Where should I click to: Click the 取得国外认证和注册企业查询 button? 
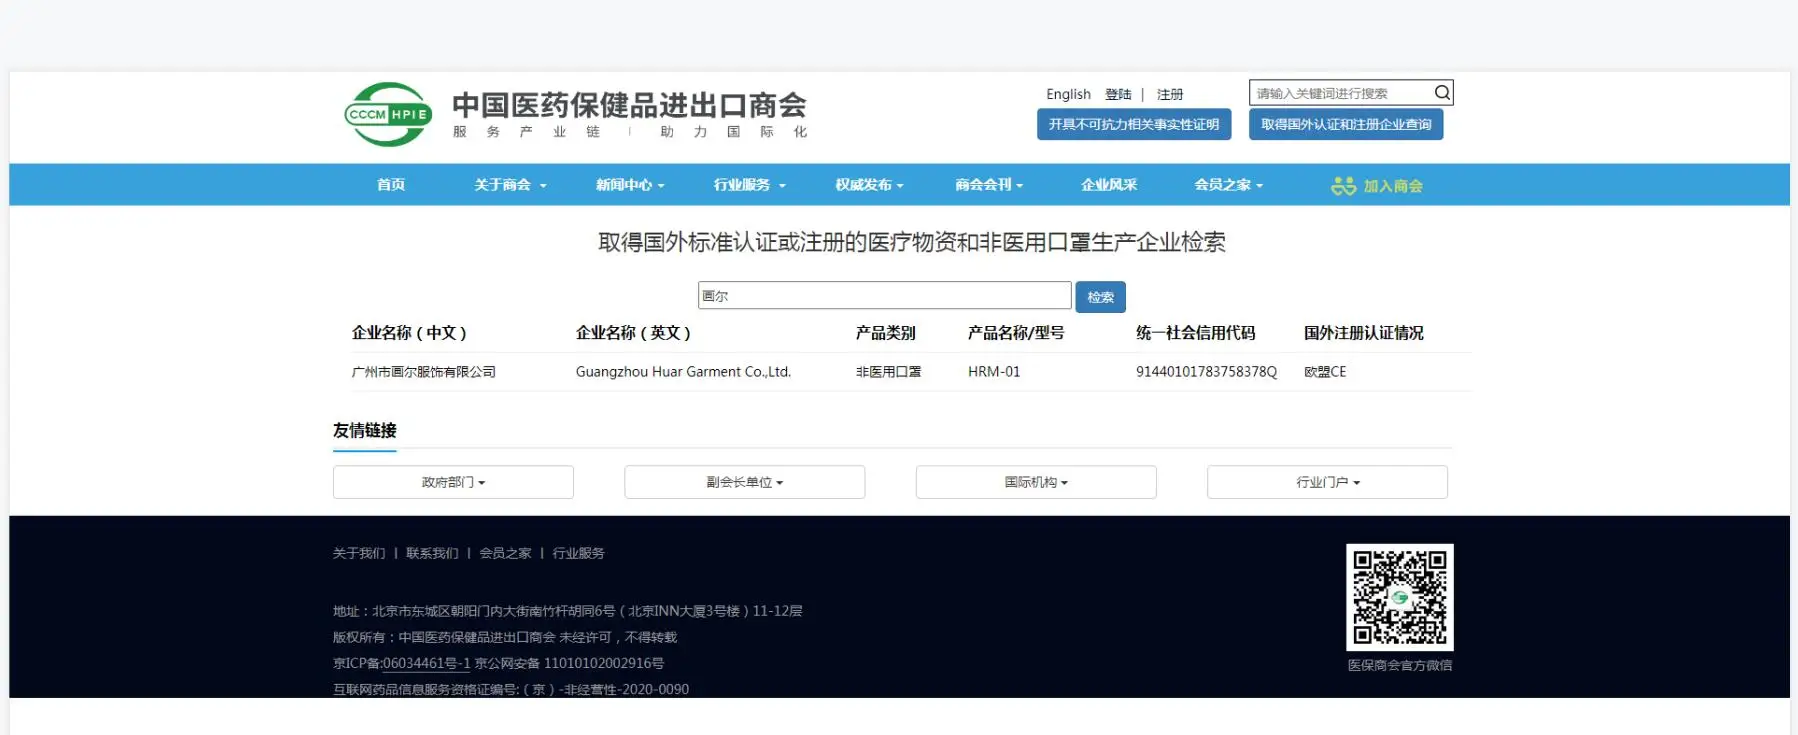1345,125
